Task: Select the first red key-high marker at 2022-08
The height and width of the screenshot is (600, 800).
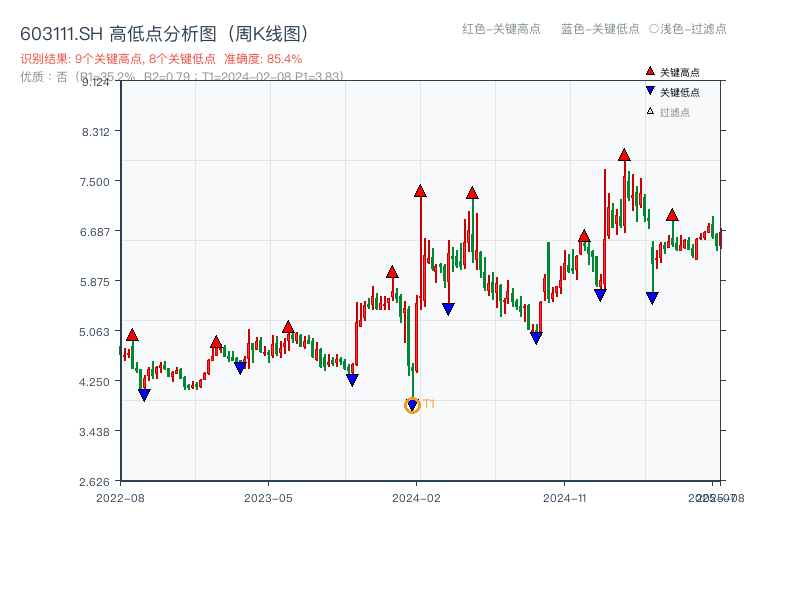Action: pyautogui.click(x=132, y=335)
